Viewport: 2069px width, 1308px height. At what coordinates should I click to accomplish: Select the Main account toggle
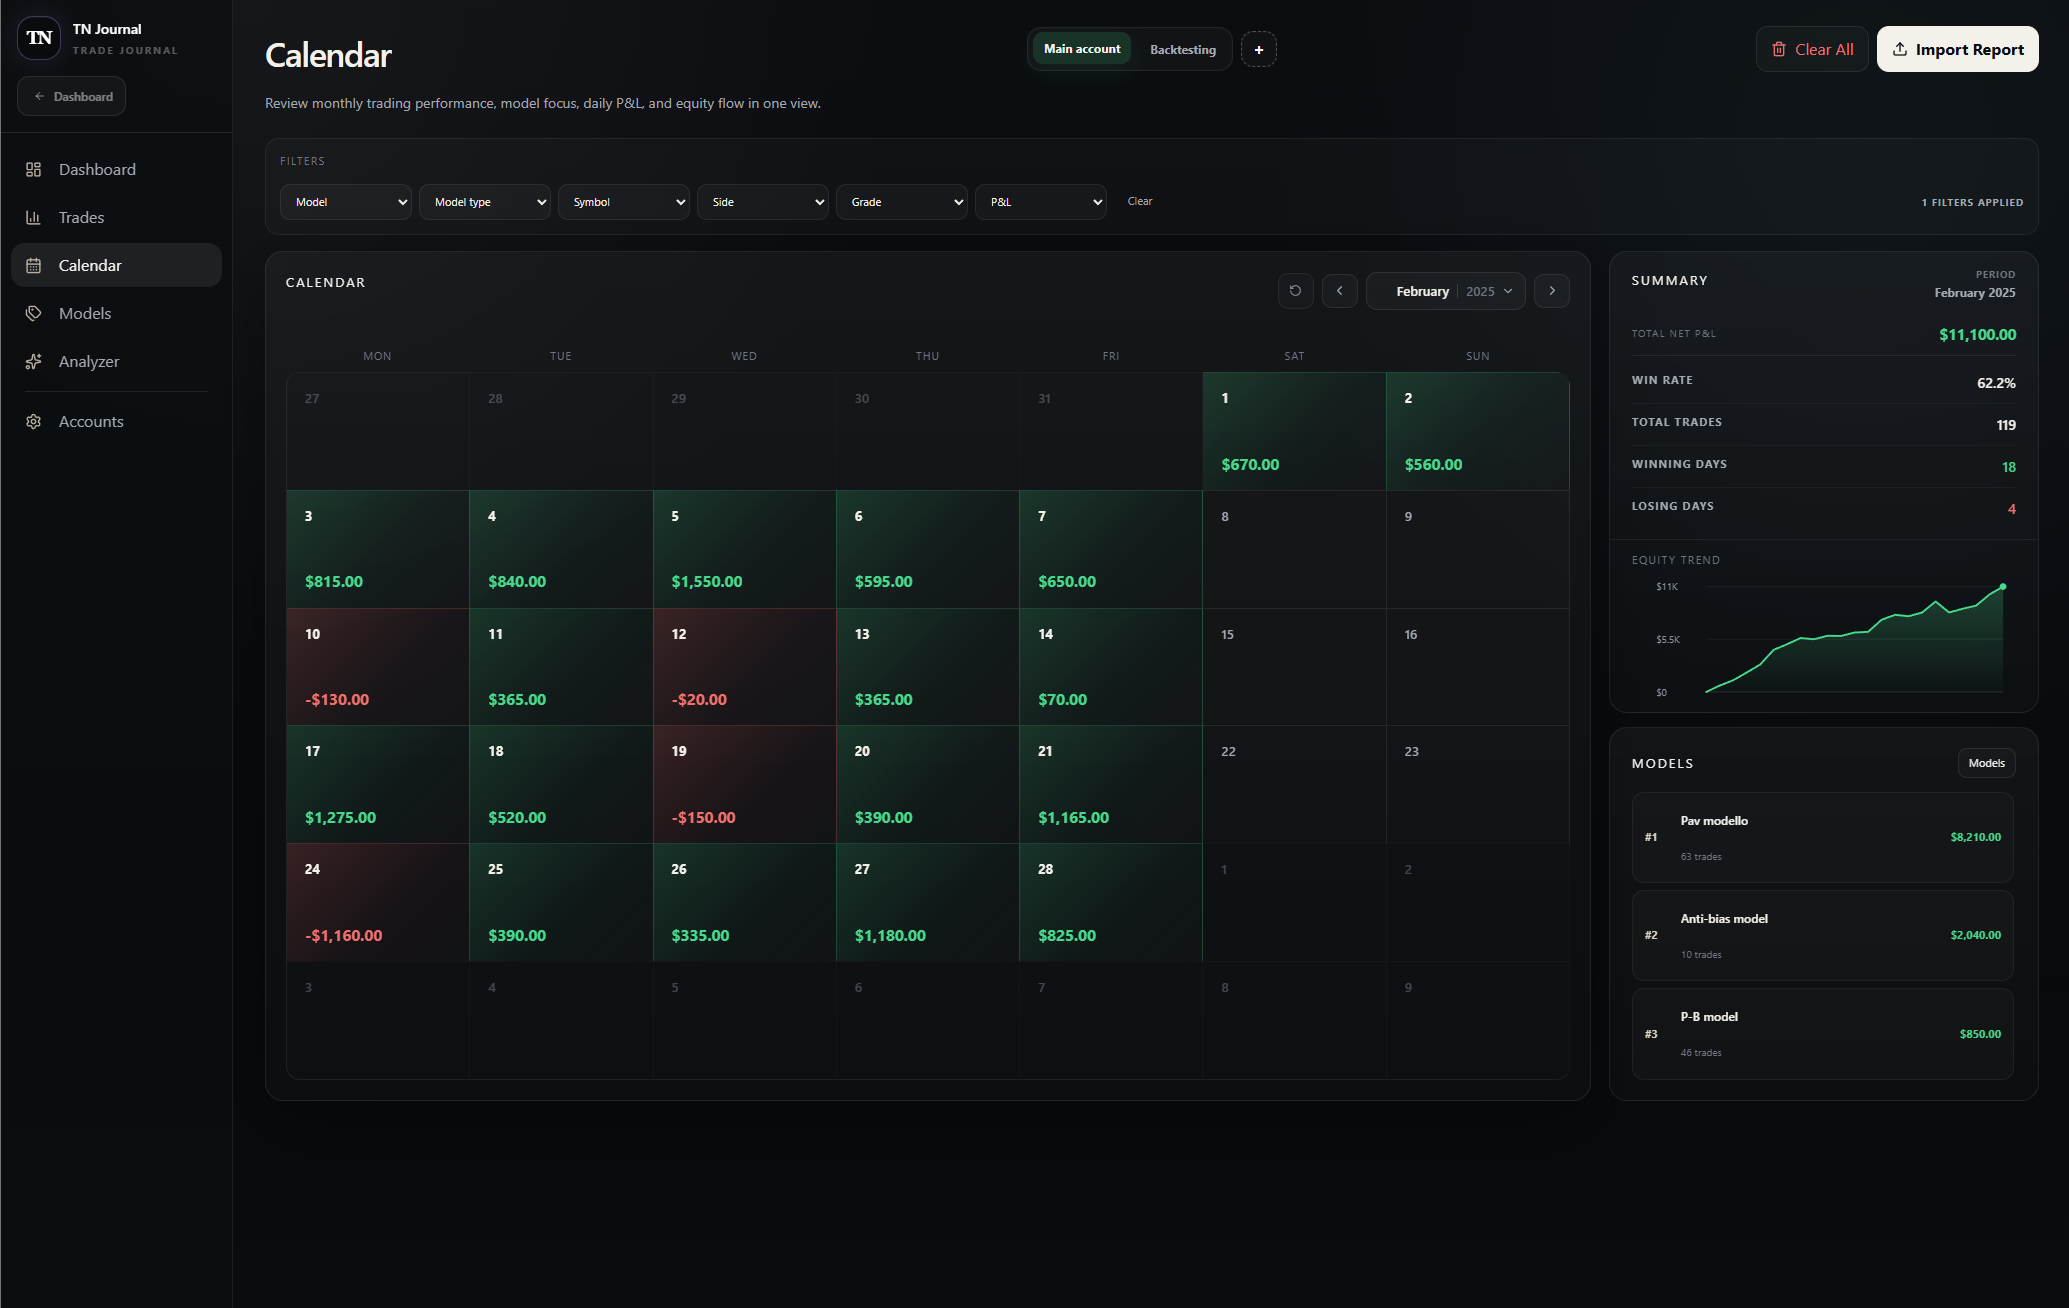(1082, 49)
